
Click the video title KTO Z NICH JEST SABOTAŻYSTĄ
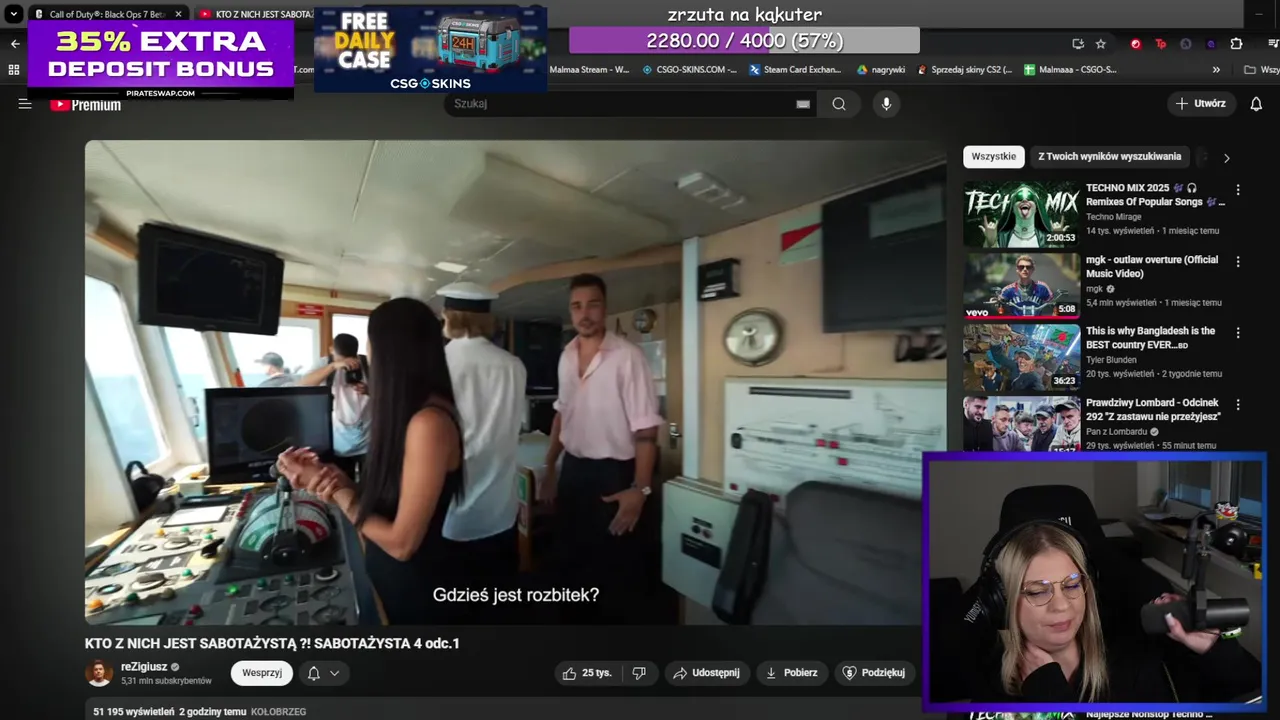272,643
